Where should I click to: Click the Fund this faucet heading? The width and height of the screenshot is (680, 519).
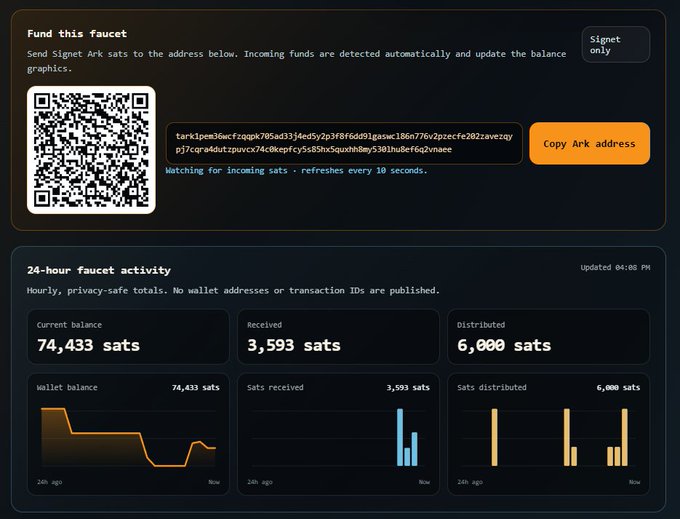click(77, 34)
